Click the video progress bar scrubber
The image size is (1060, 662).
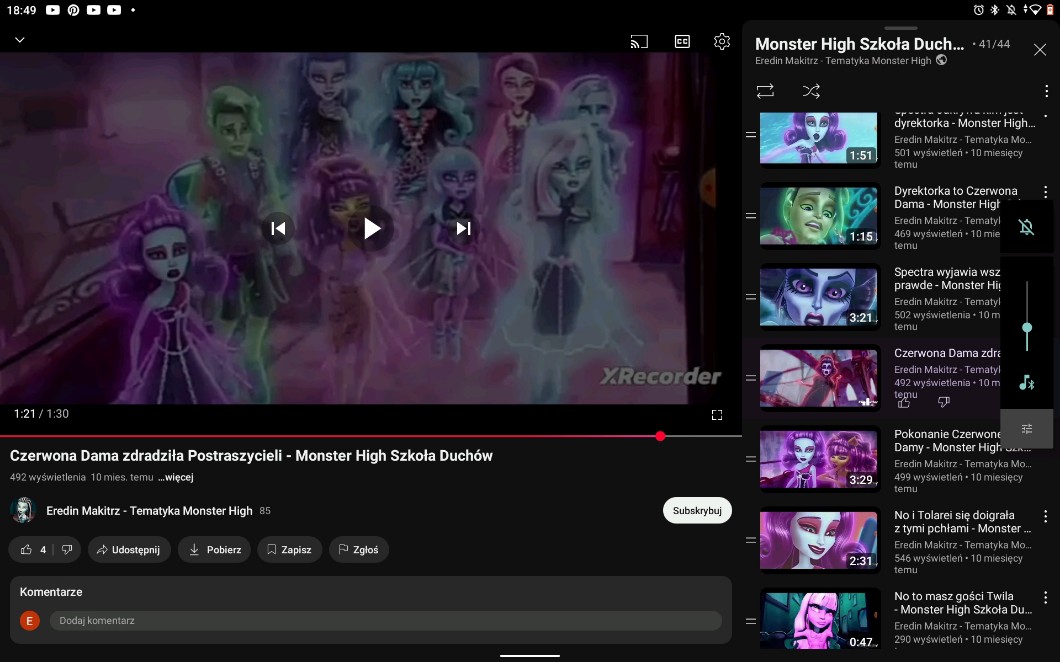[660, 436]
